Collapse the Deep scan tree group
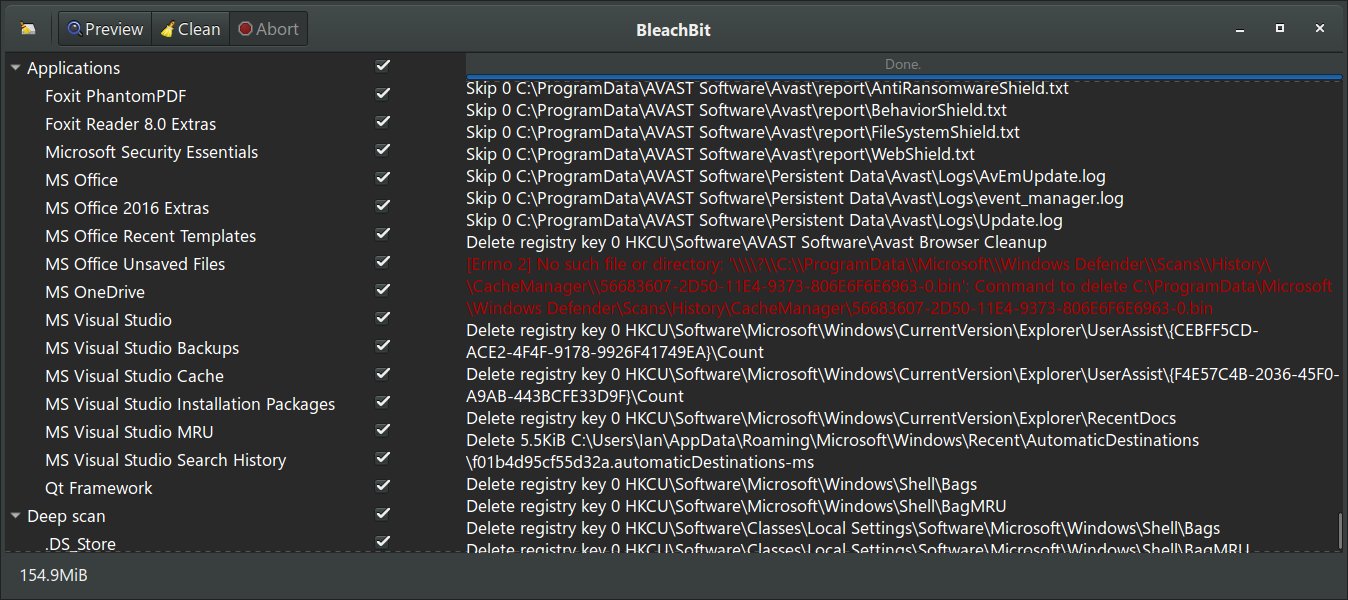This screenshot has width=1348, height=600. tap(16, 516)
